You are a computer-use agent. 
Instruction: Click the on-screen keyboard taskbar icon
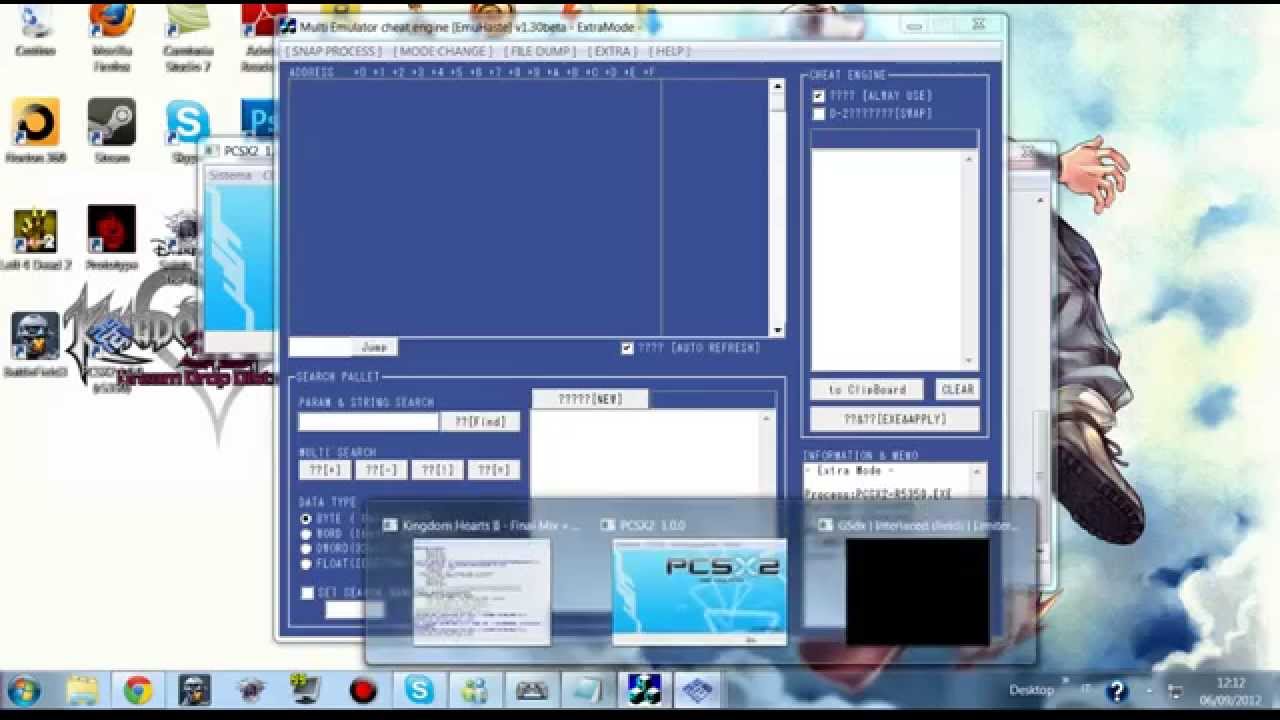tap(531, 691)
